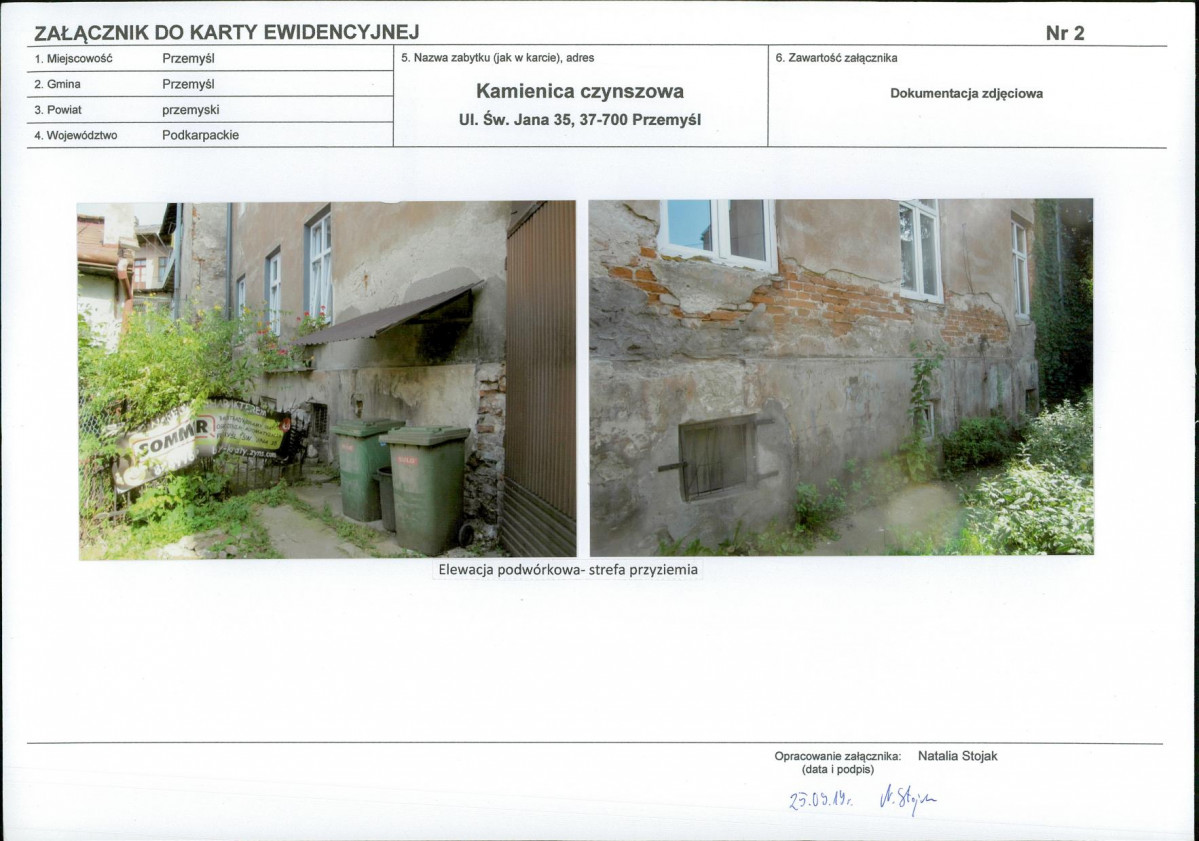The height and width of the screenshot is (841, 1199).
Task: Click the '5. Nazwa zabytku' field label
Action: [497, 58]
